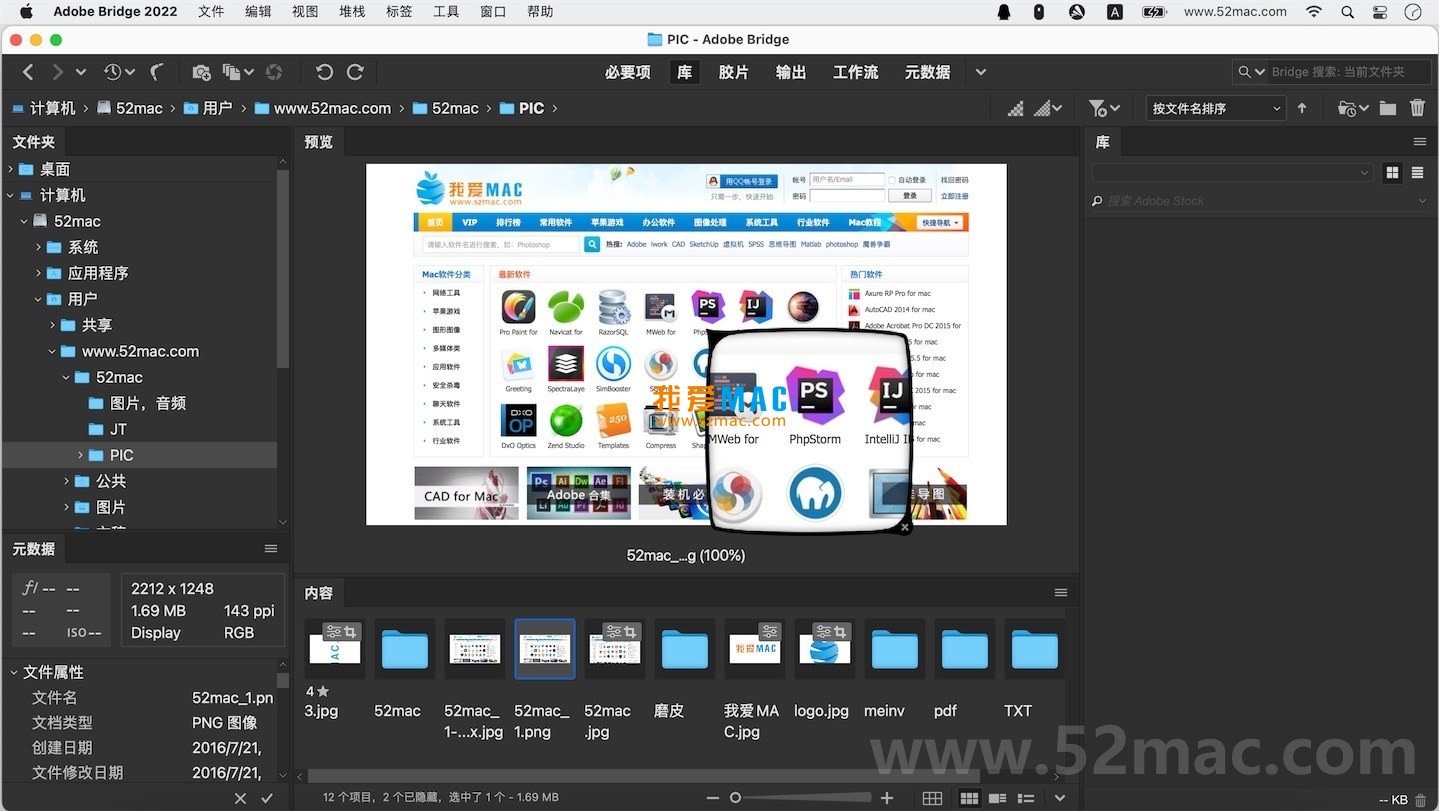This screenshot has height=811, width=1439.
Task: Open the Metadata panel hamburger menu
Action: [271, 549]
